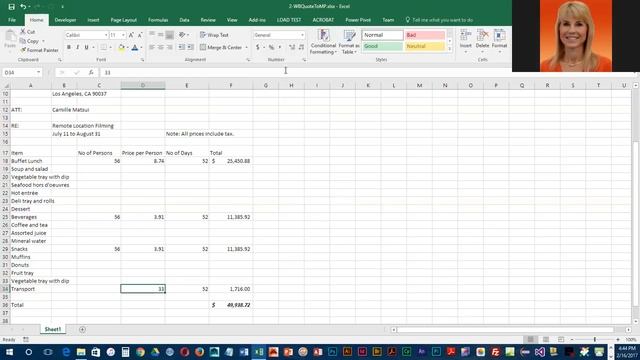
Task: Select the Sheet1 tab
Action: pyautogui.click(x=53, y=329)
